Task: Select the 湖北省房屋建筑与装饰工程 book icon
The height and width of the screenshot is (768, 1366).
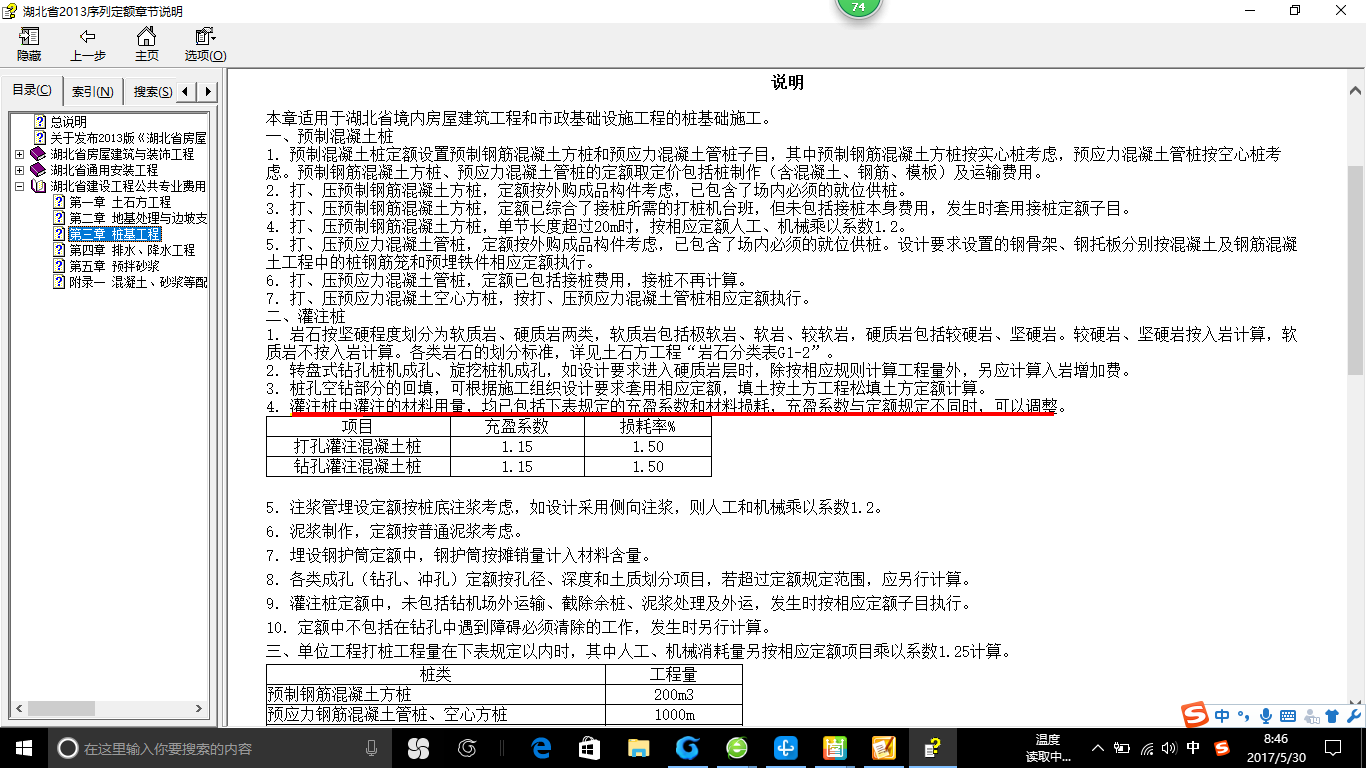Action: click(x=38, y=154)
